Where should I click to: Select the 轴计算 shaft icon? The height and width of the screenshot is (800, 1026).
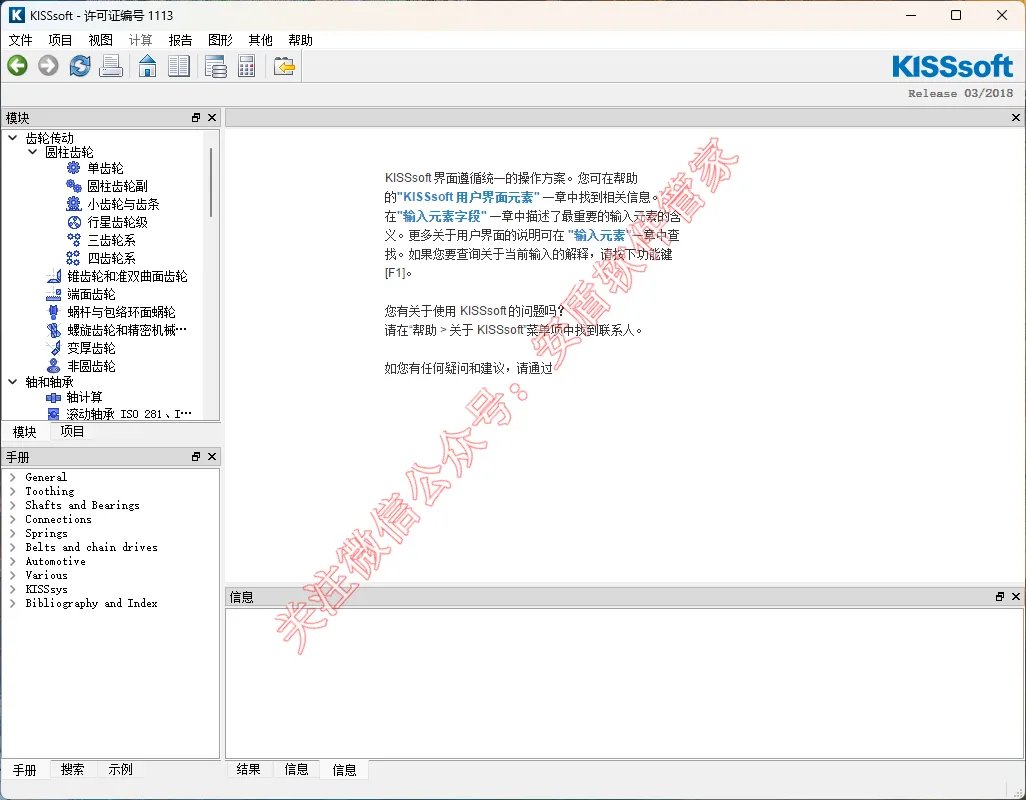pos(54,398)
